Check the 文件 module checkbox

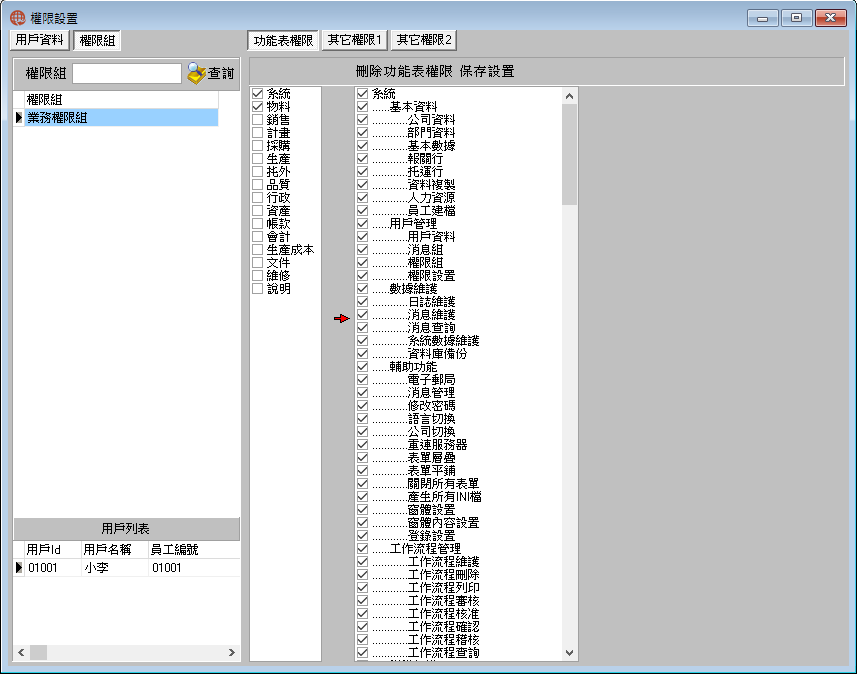click(x=257, y=262)
